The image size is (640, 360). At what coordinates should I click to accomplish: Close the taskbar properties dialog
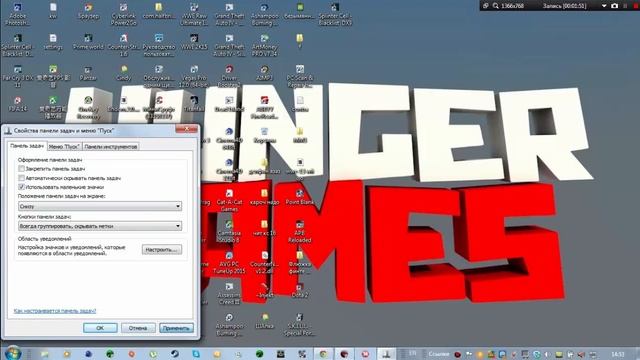187,129
